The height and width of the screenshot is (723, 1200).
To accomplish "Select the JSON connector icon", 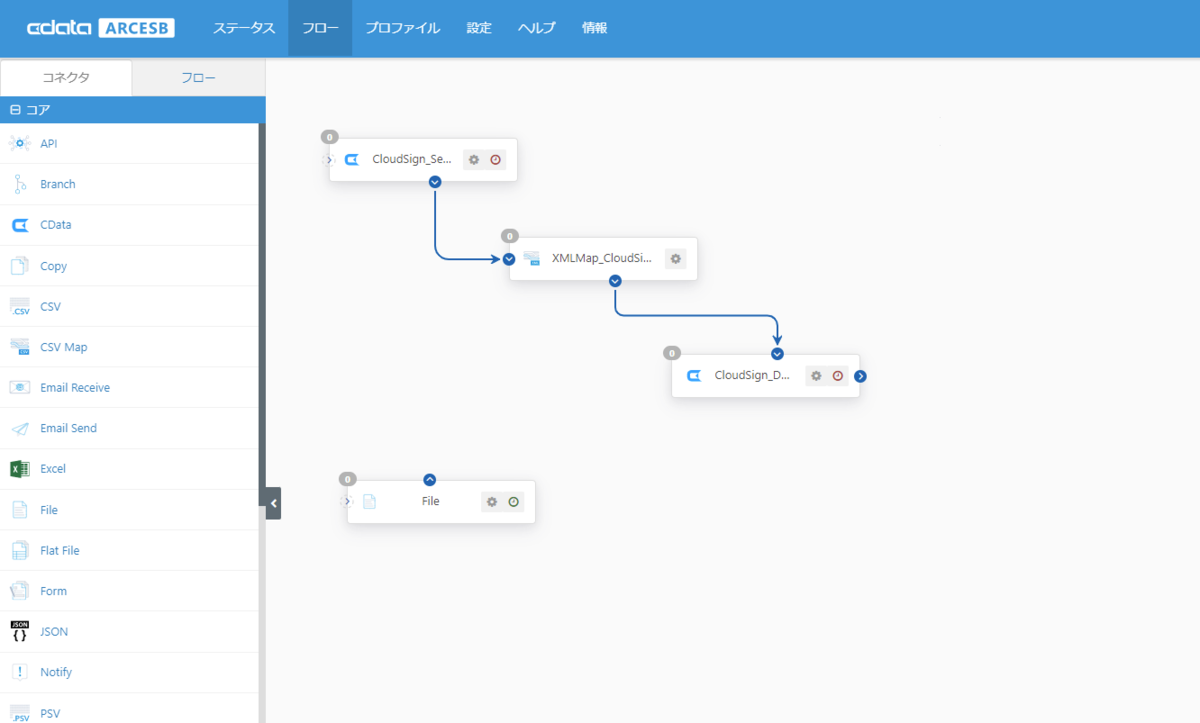I will click(20, 631).
